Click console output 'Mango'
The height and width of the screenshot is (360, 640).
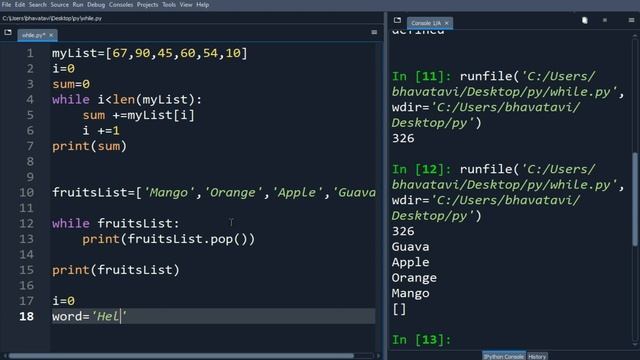click(410, 293)
